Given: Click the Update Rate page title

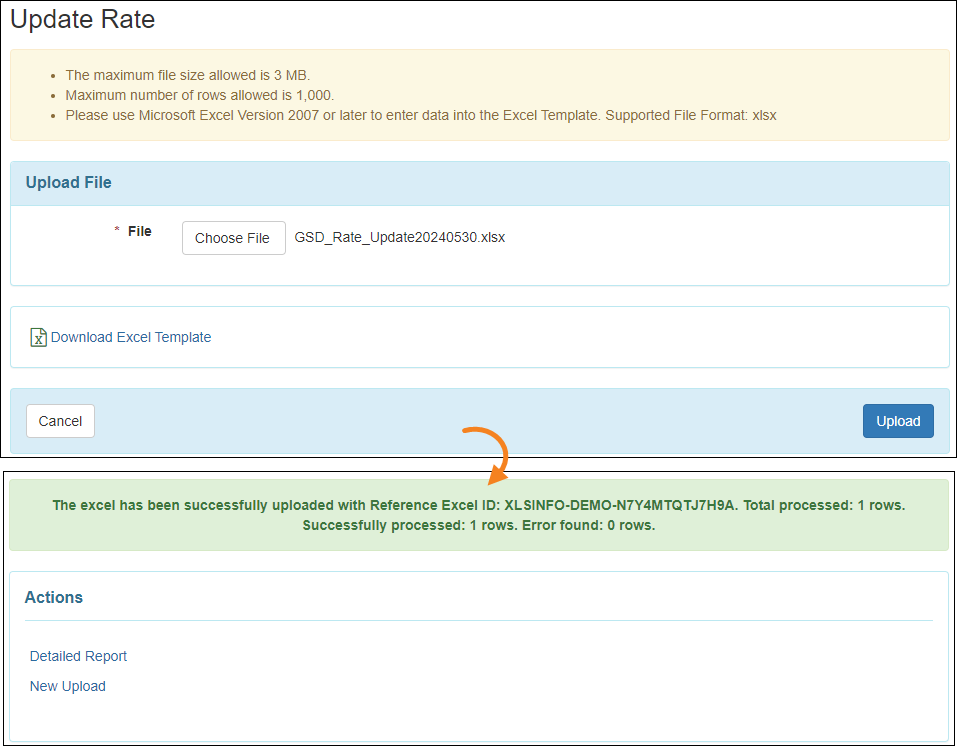Looking at the screenshot, I should click(83, 19).
